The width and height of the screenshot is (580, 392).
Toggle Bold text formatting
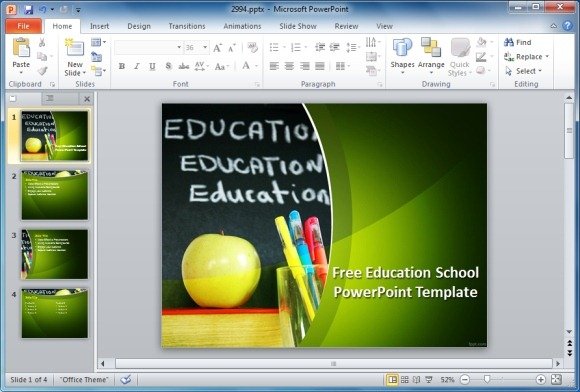coord(121,66)
